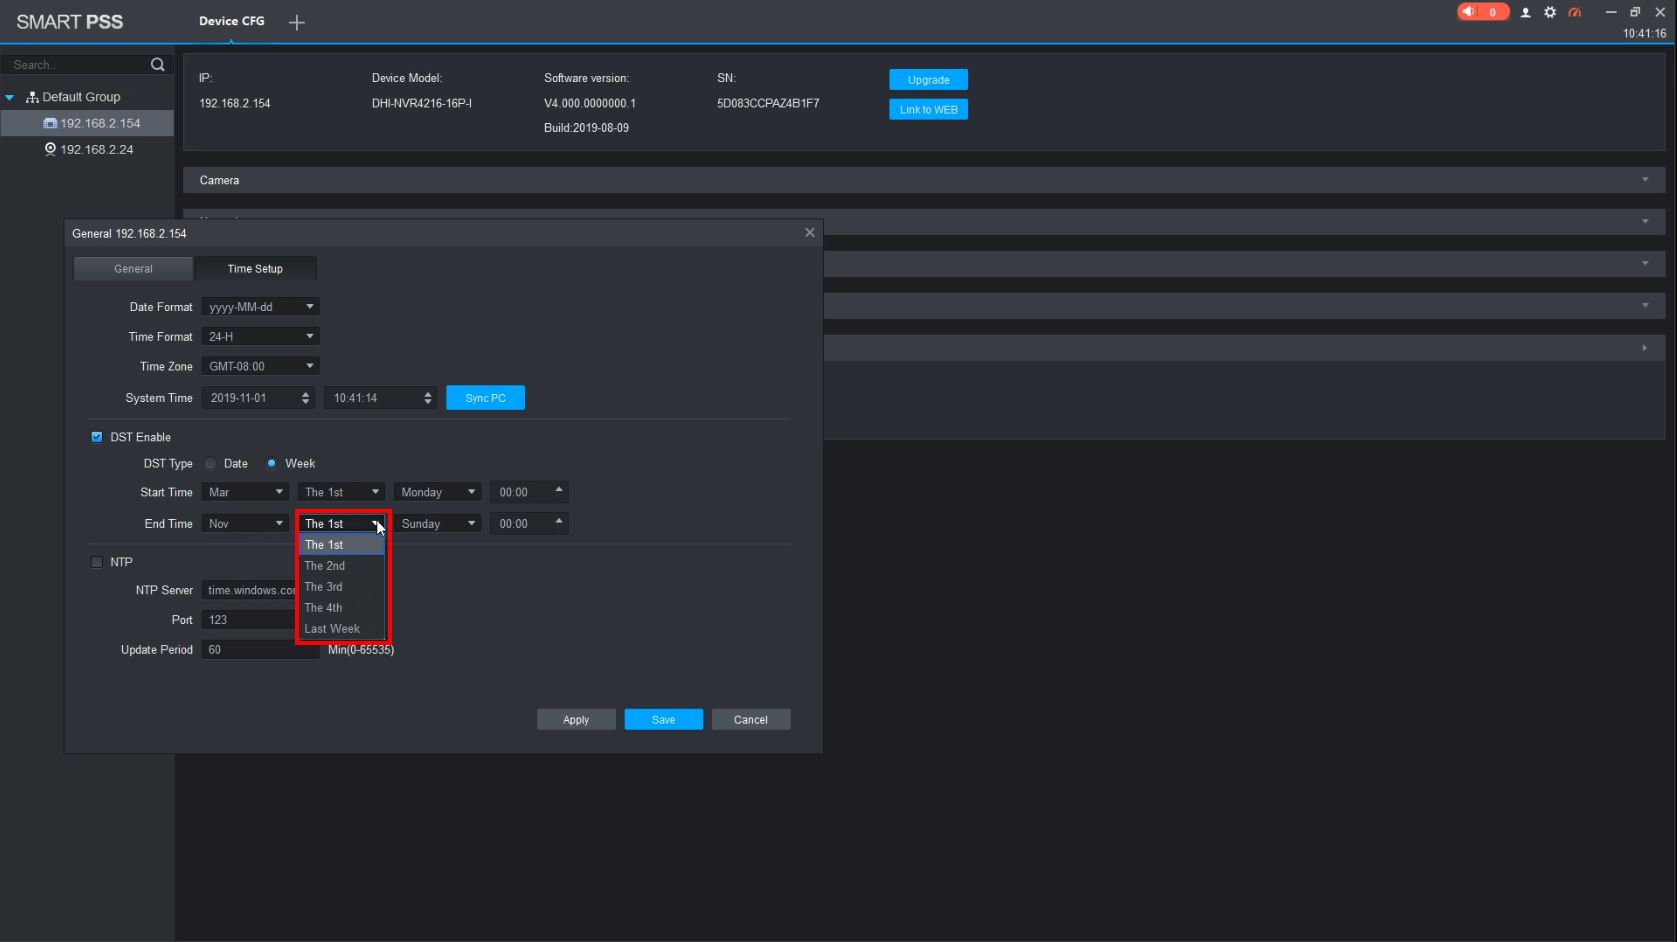Open the settings gear icon
The height and width of the screenshot is (942, 1677).
pos(1550,13)
